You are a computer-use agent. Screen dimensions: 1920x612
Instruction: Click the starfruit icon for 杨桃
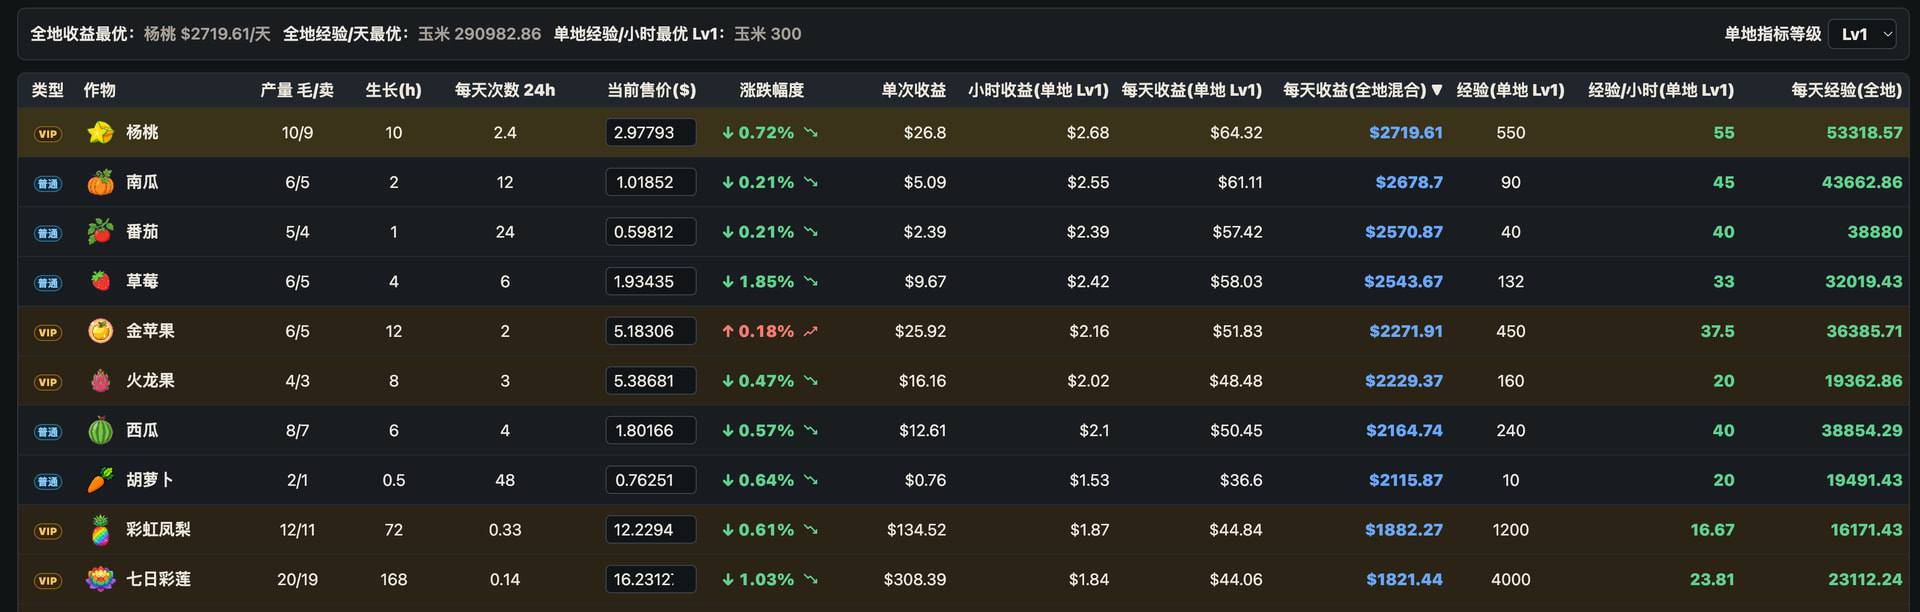pos(100,132)
